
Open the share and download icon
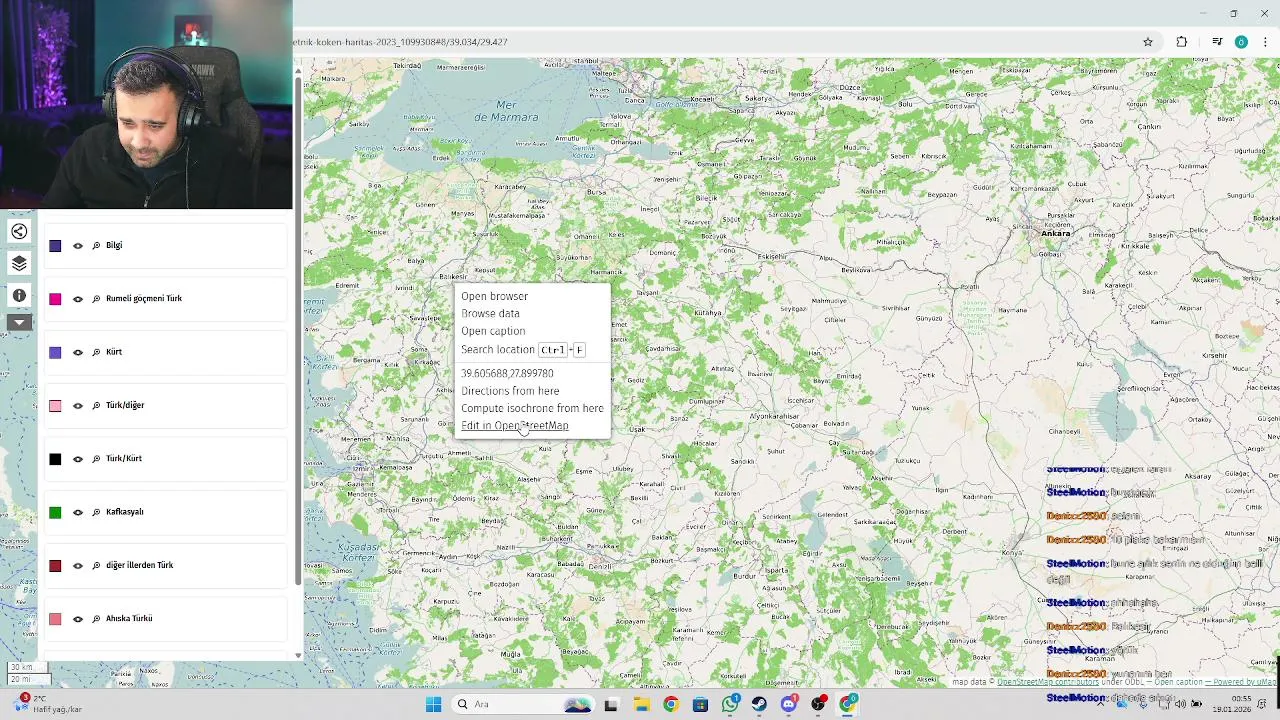[19, 231]
